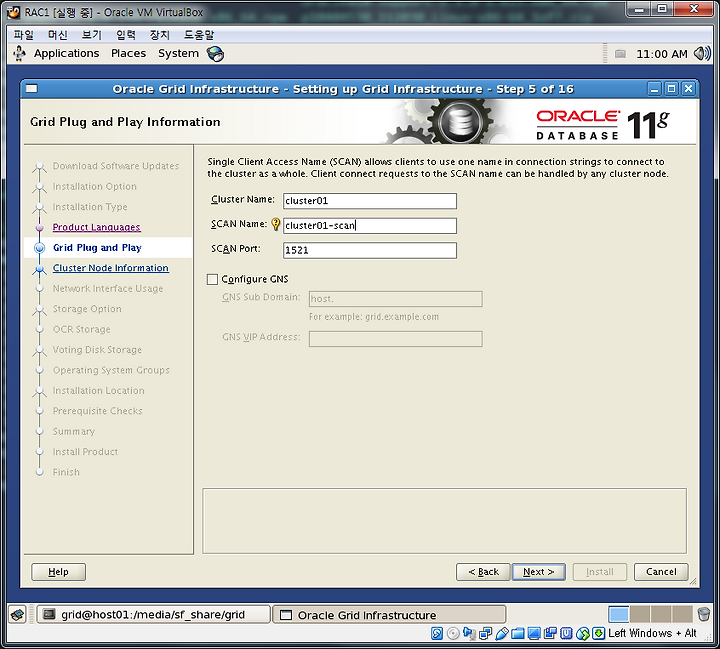Click the audio status icon in VirtualBox bar
The image size is (720, 649).
coord(469,633)
